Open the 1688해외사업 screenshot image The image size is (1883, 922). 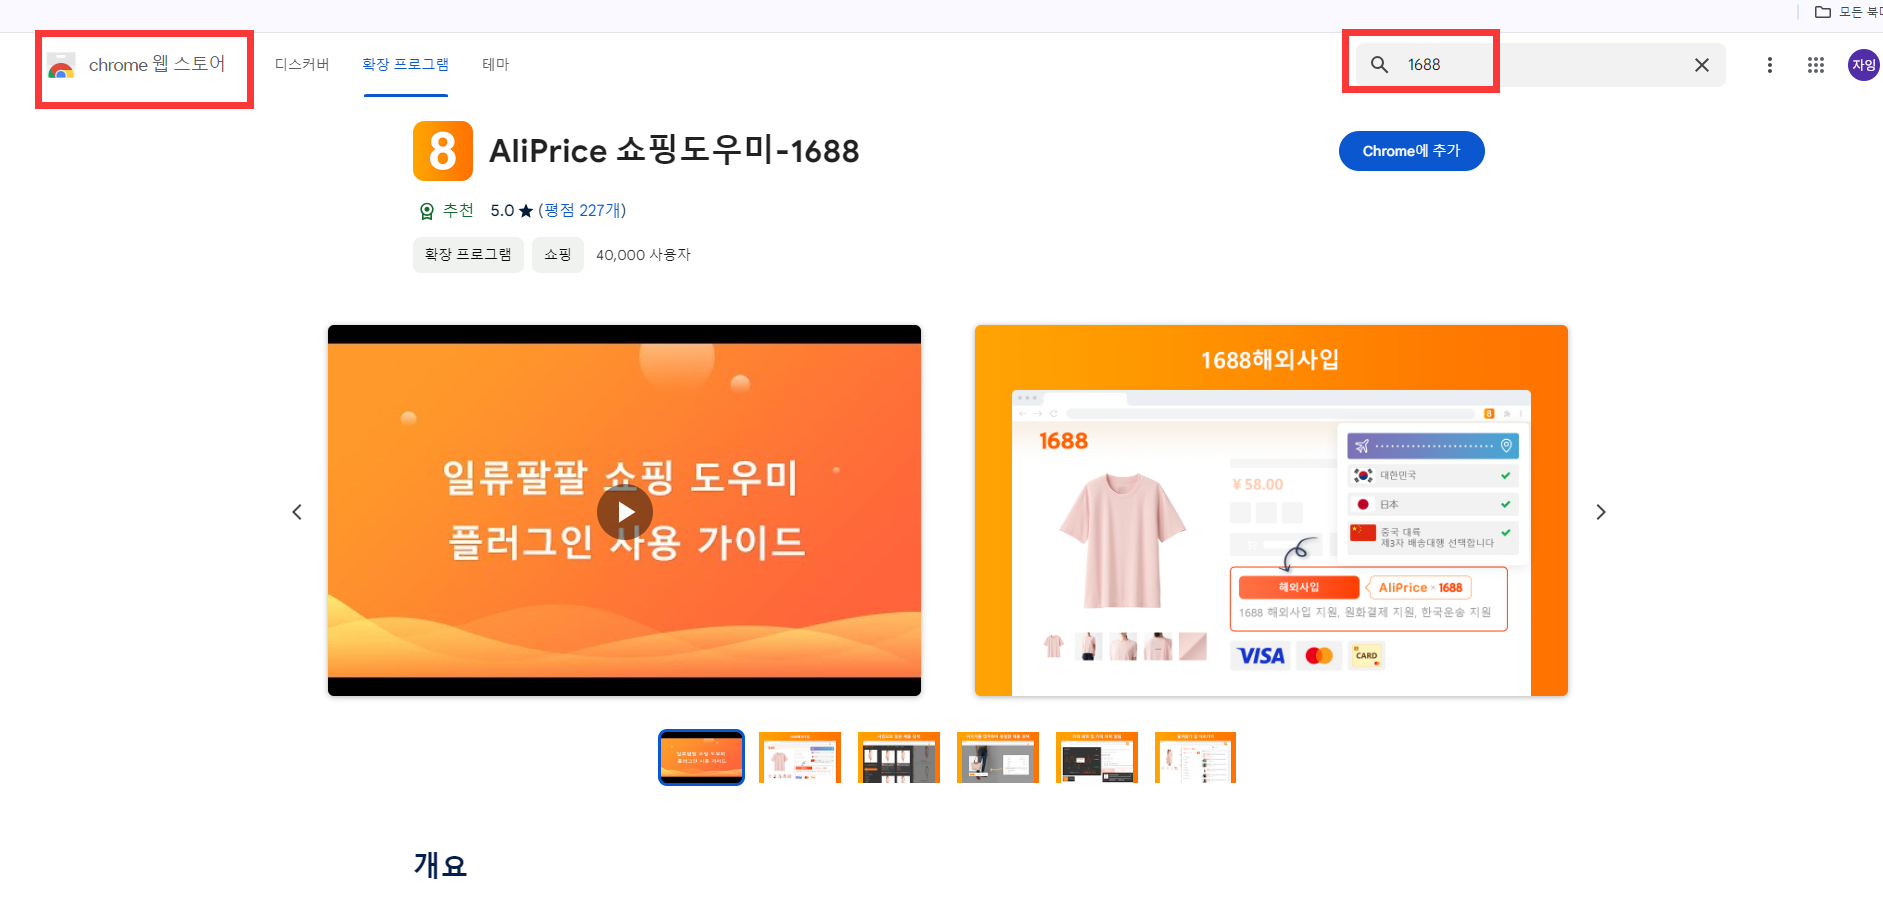(x=1271, y=510)
